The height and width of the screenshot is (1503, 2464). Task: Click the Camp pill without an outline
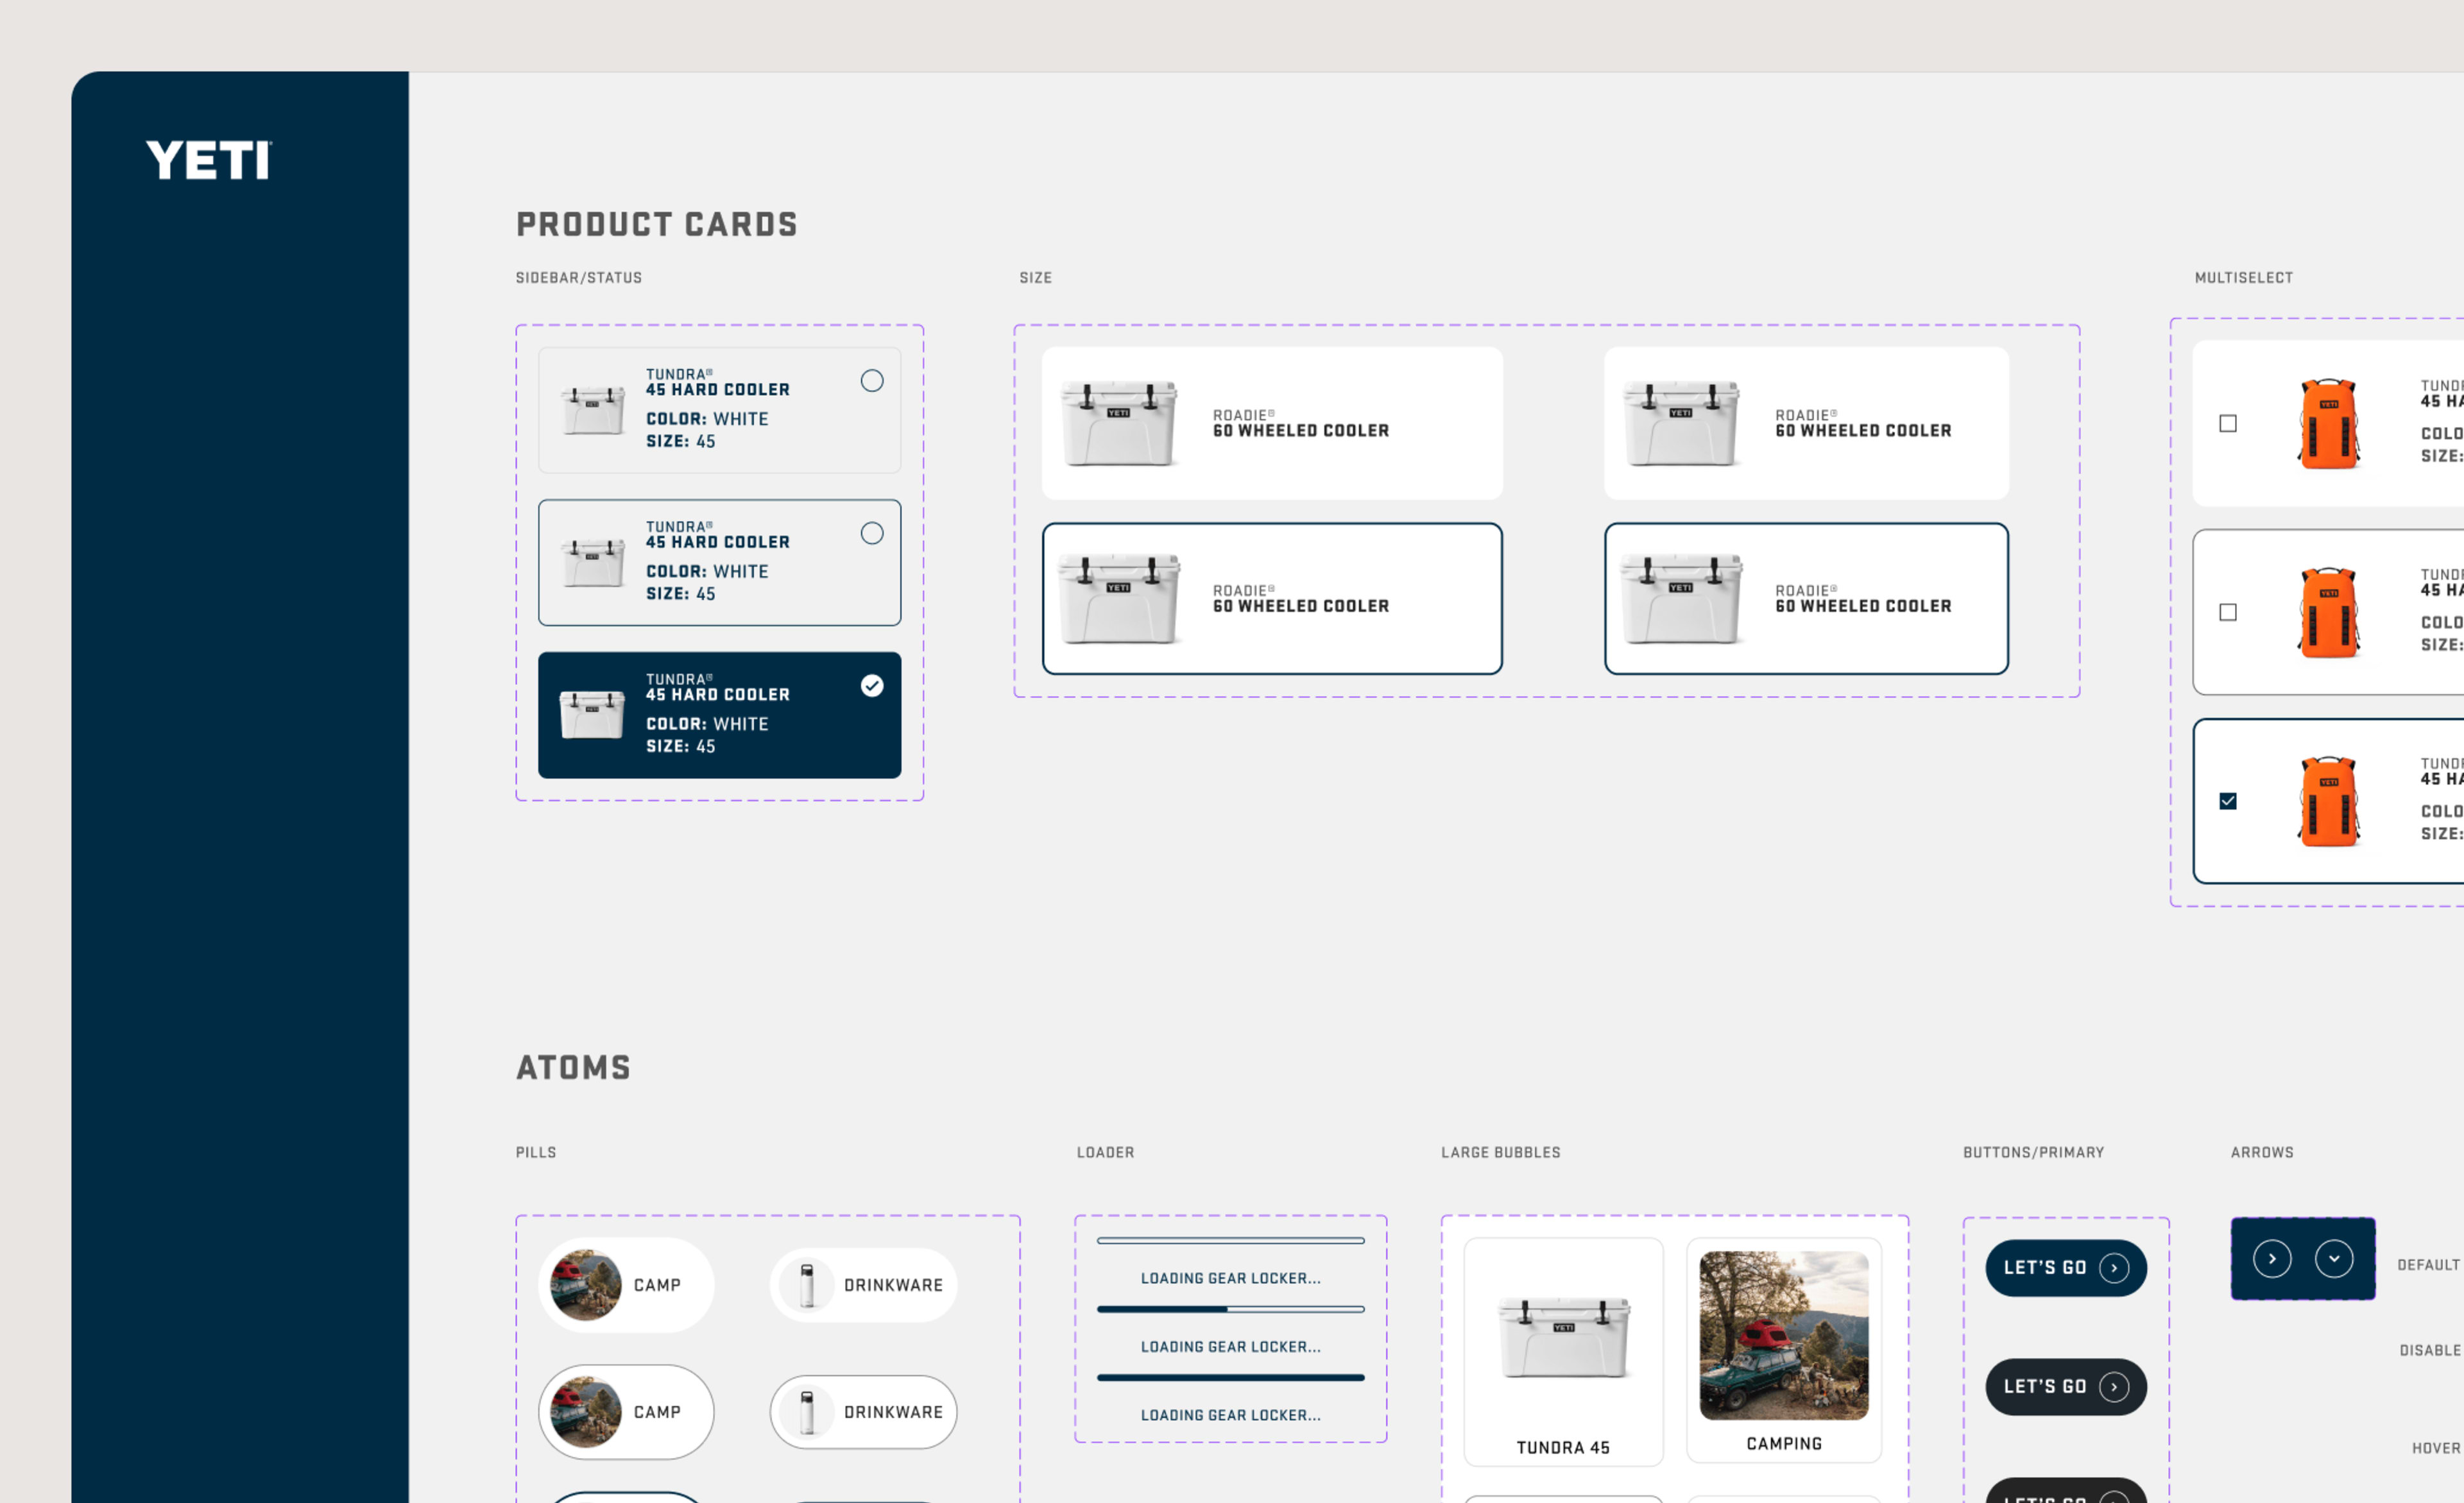(x=626, y=1285)
